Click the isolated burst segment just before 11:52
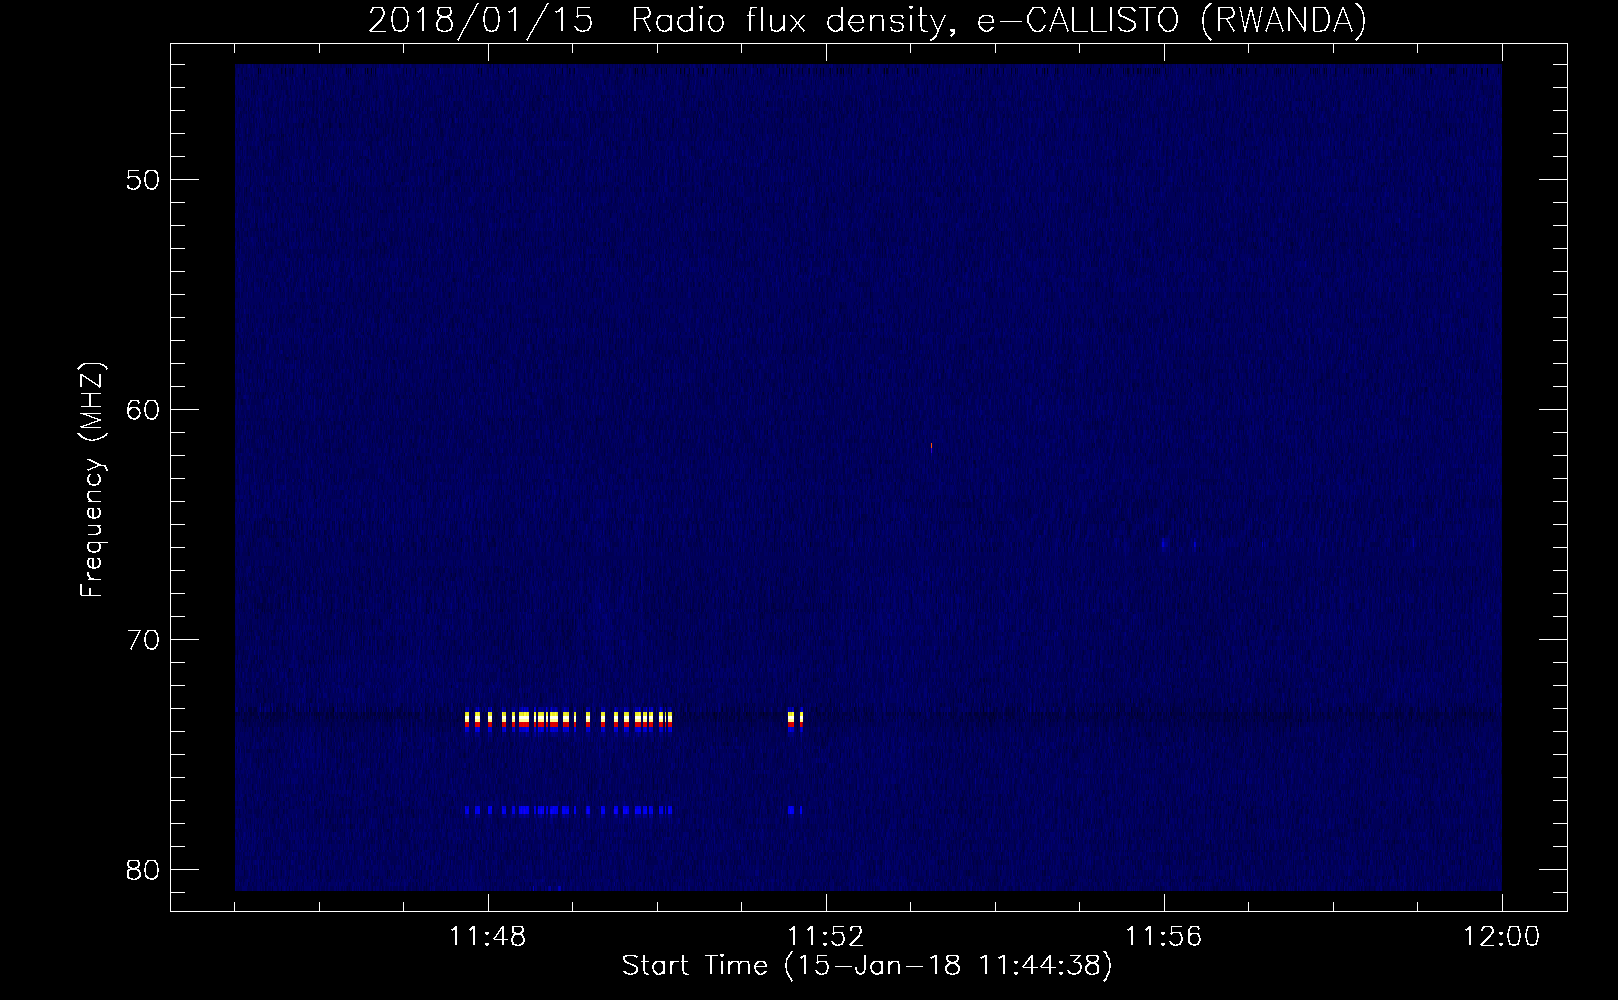 [796, 720]
